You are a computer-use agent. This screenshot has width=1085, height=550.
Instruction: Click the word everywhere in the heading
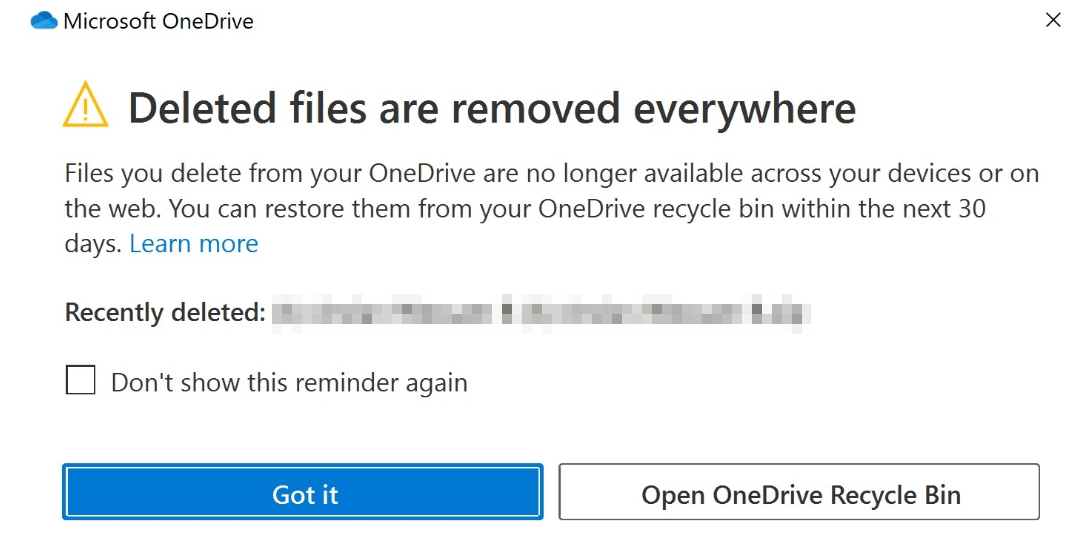(x=745, y=109)
